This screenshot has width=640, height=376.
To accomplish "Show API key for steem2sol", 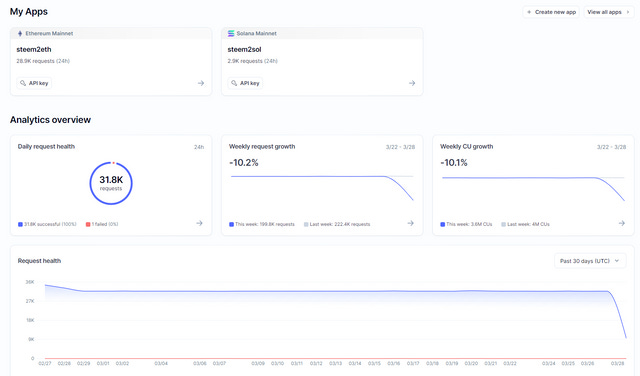I will [x=245, y=83].
